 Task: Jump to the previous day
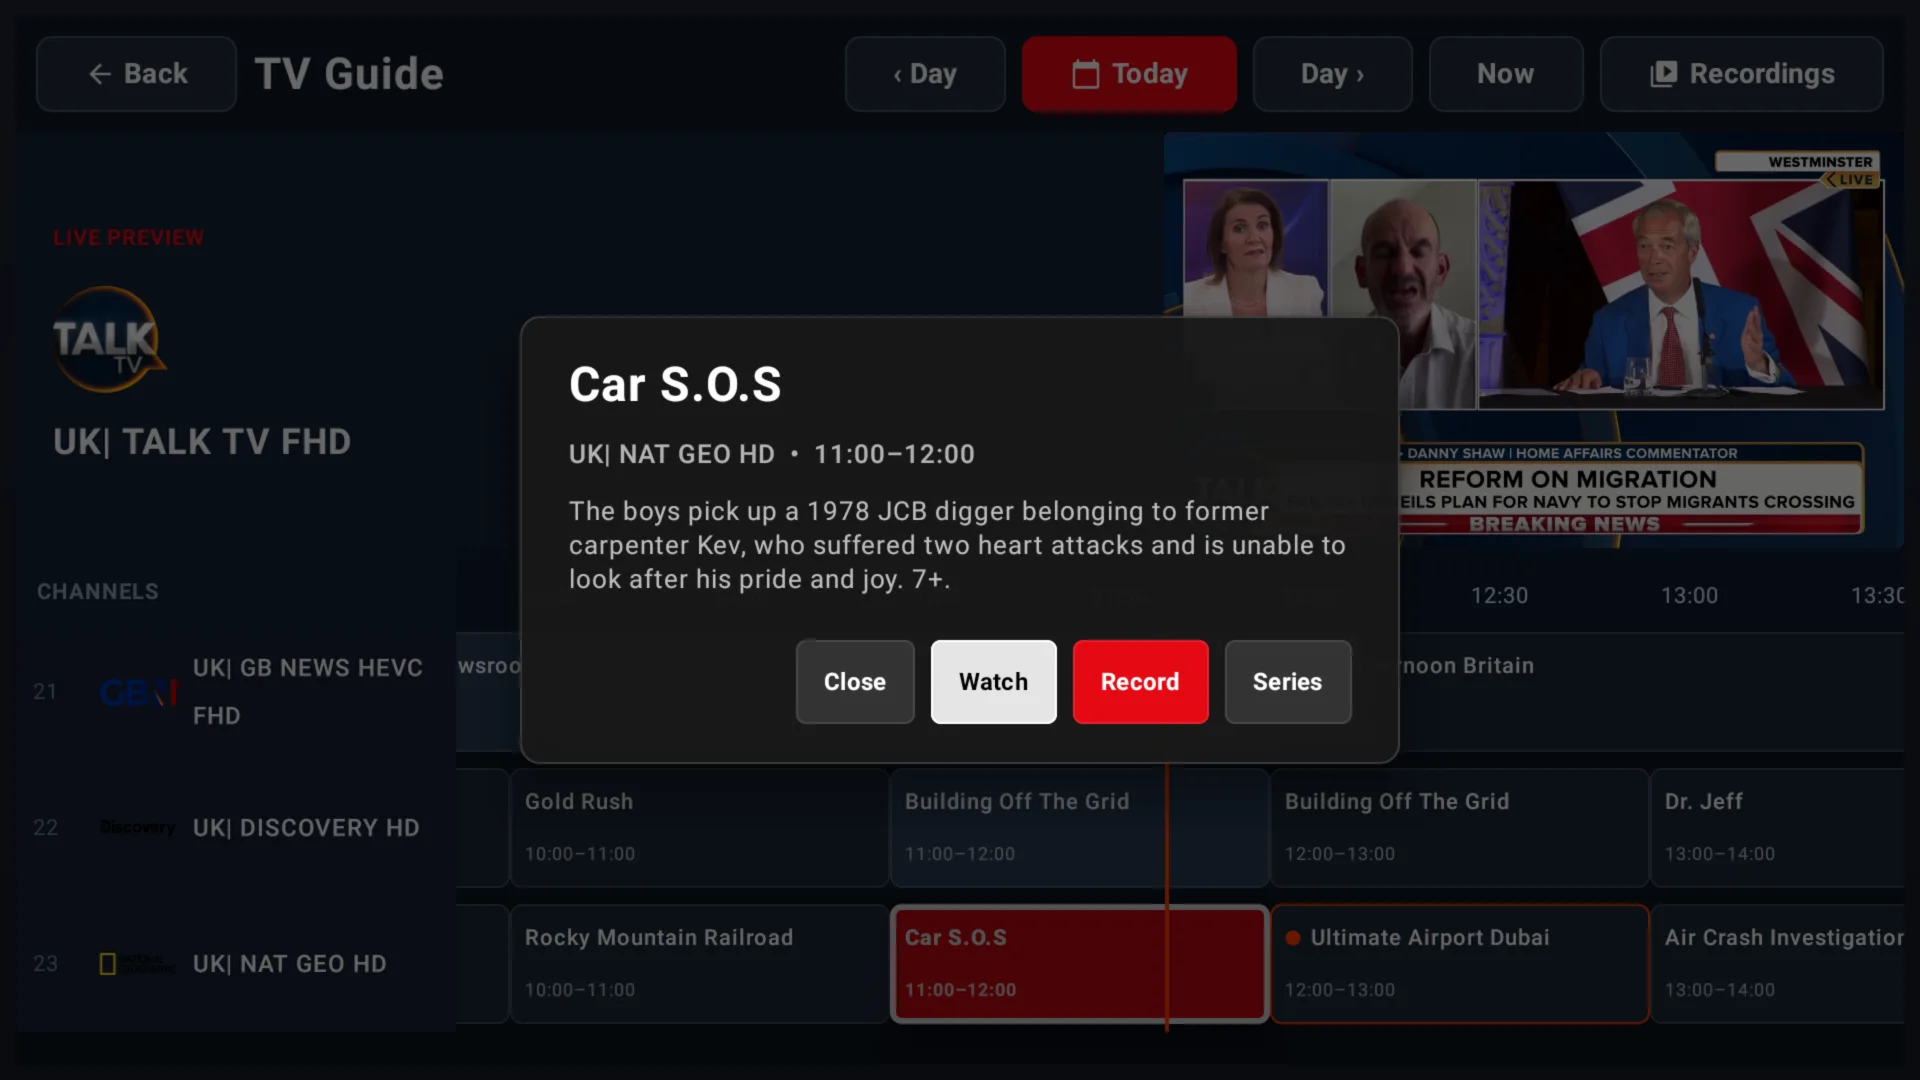pos(925,74)
